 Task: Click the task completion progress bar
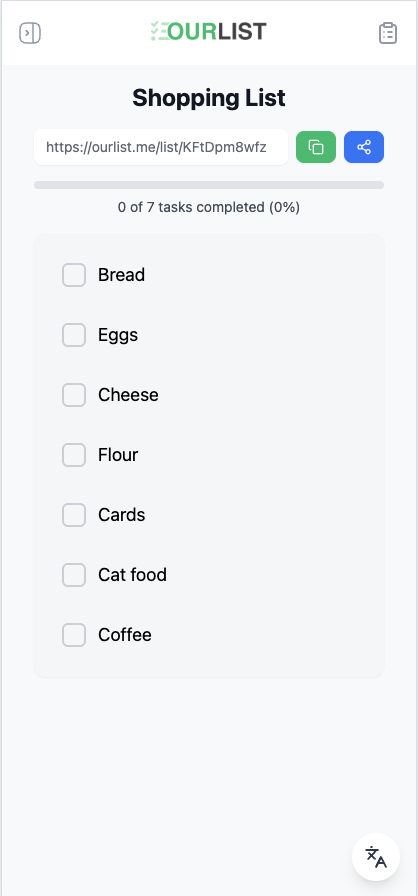tap(209, 185)
